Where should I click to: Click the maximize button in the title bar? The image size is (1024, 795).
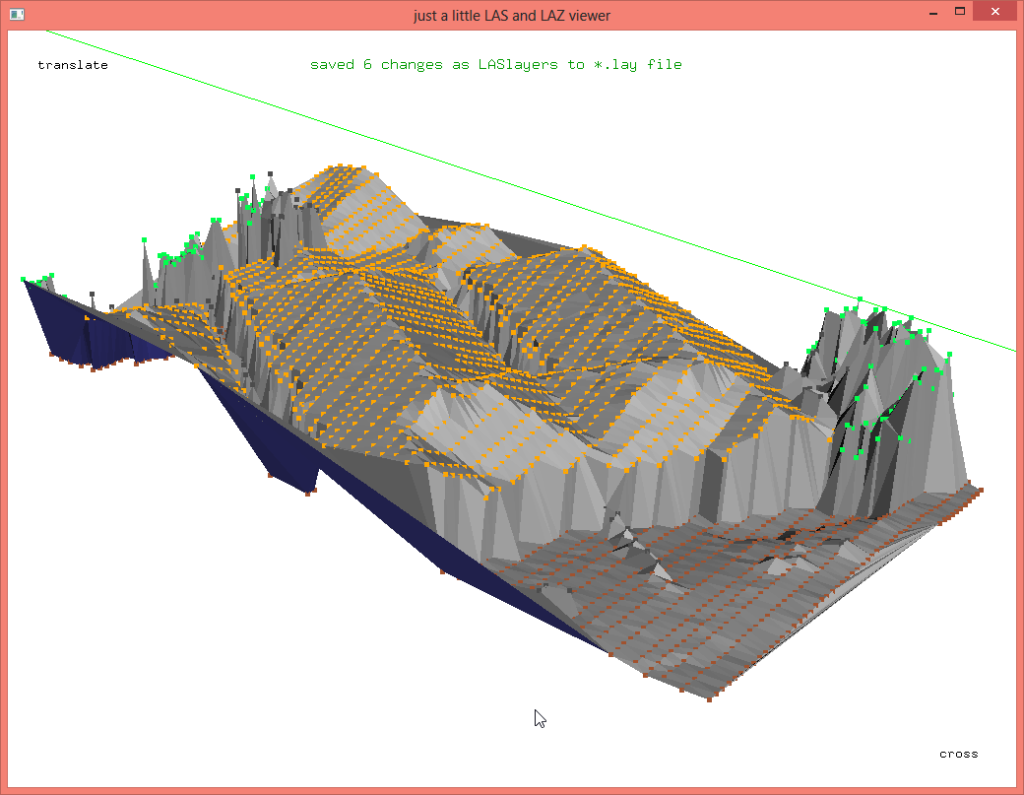pyautogui.click(x=960, y=12)
